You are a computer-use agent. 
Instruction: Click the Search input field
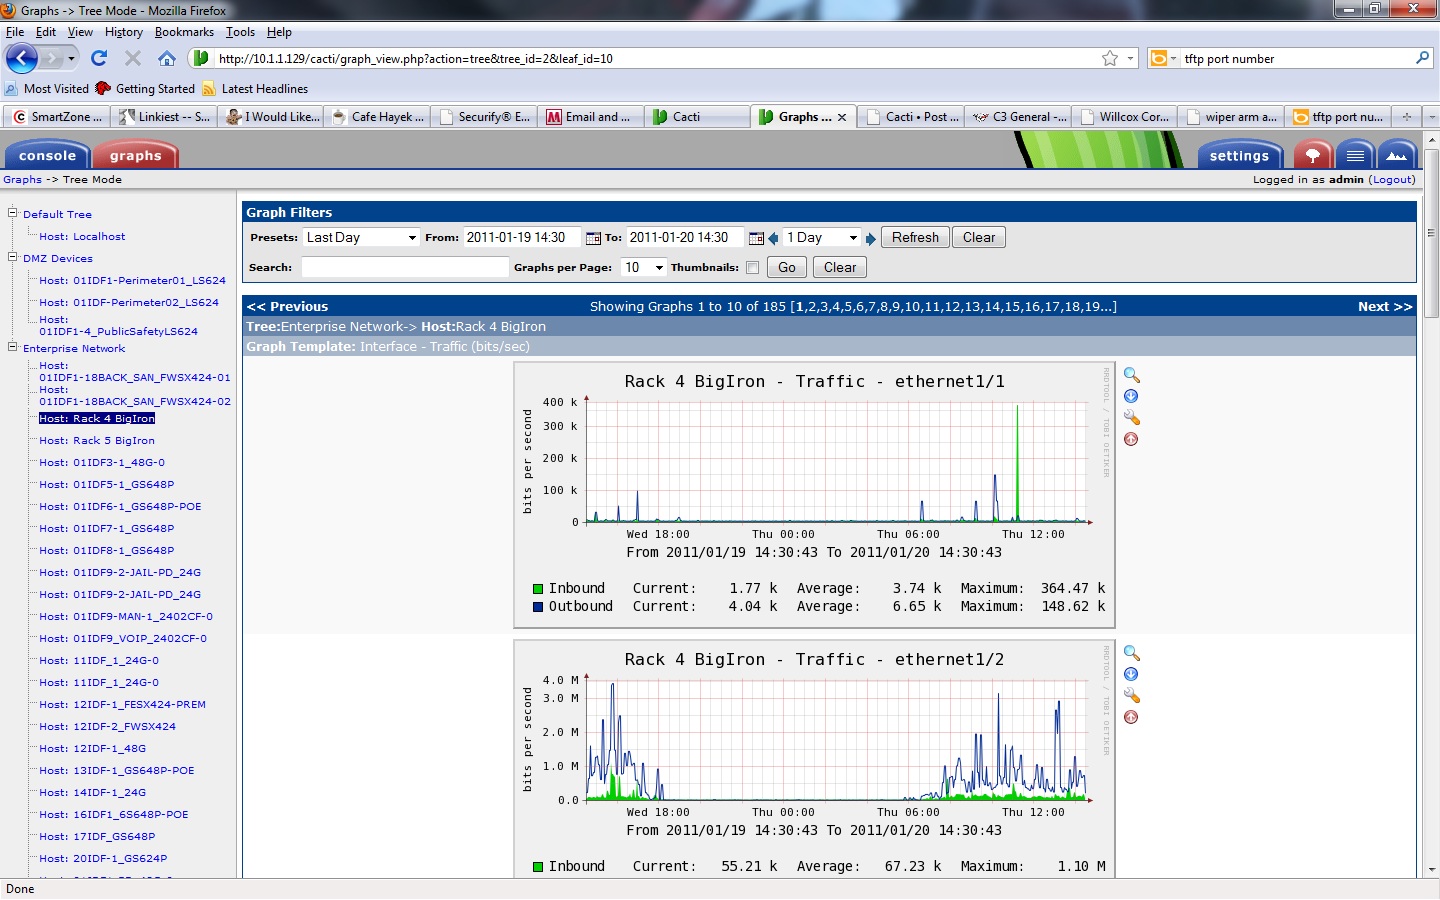pyautogui.click(x=405, y=268)
